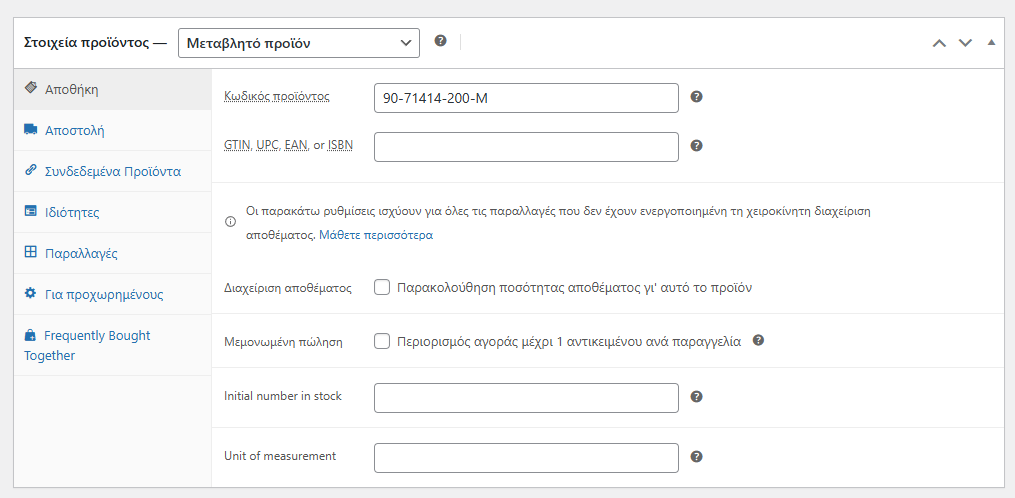Move panel up with the up chevron
1015x498 pixels.
tap(939, 43)
